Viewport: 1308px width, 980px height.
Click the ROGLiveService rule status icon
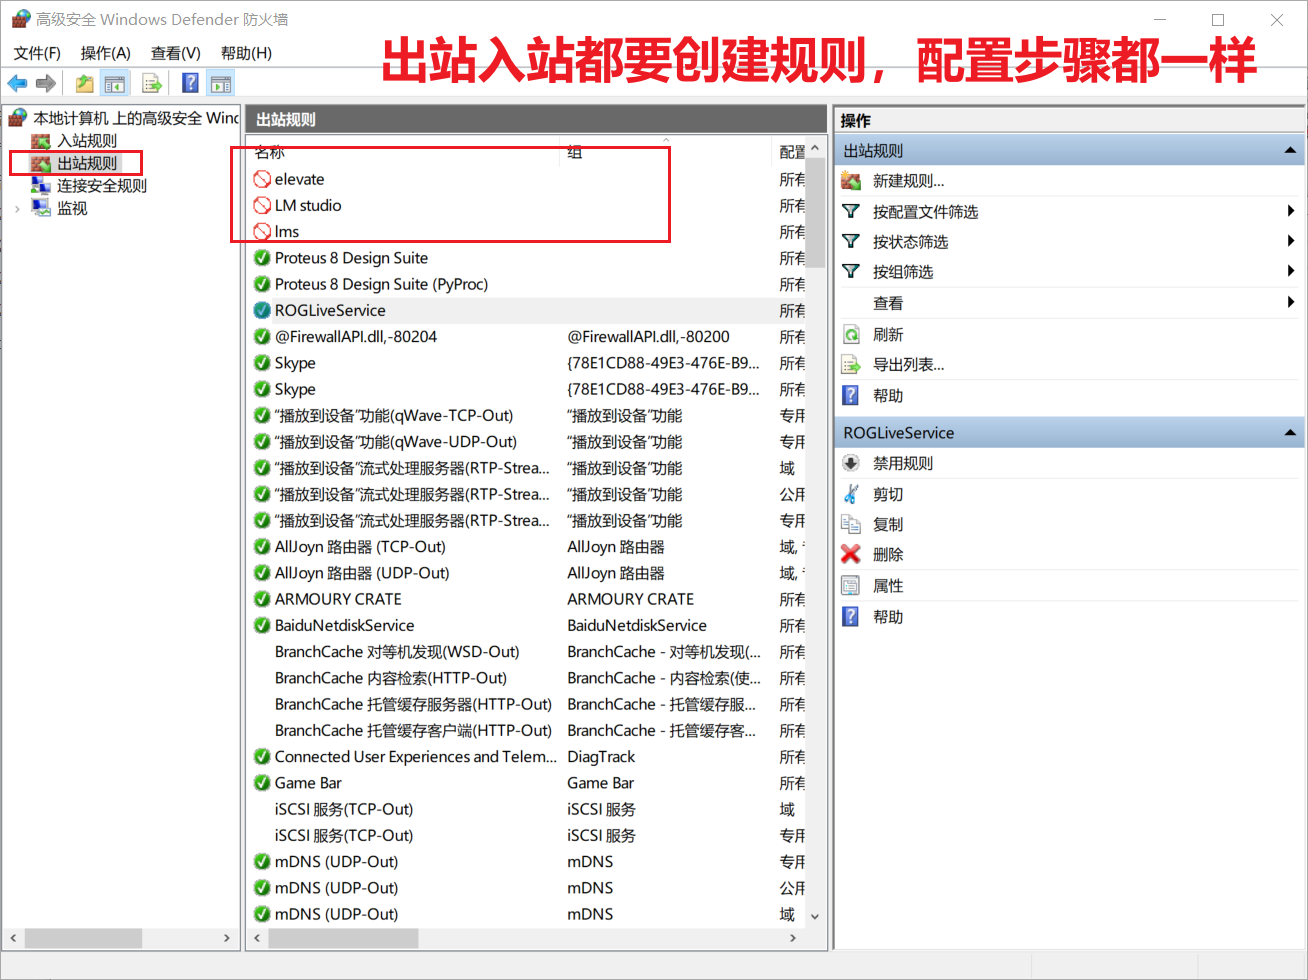(x=262, y=310)
